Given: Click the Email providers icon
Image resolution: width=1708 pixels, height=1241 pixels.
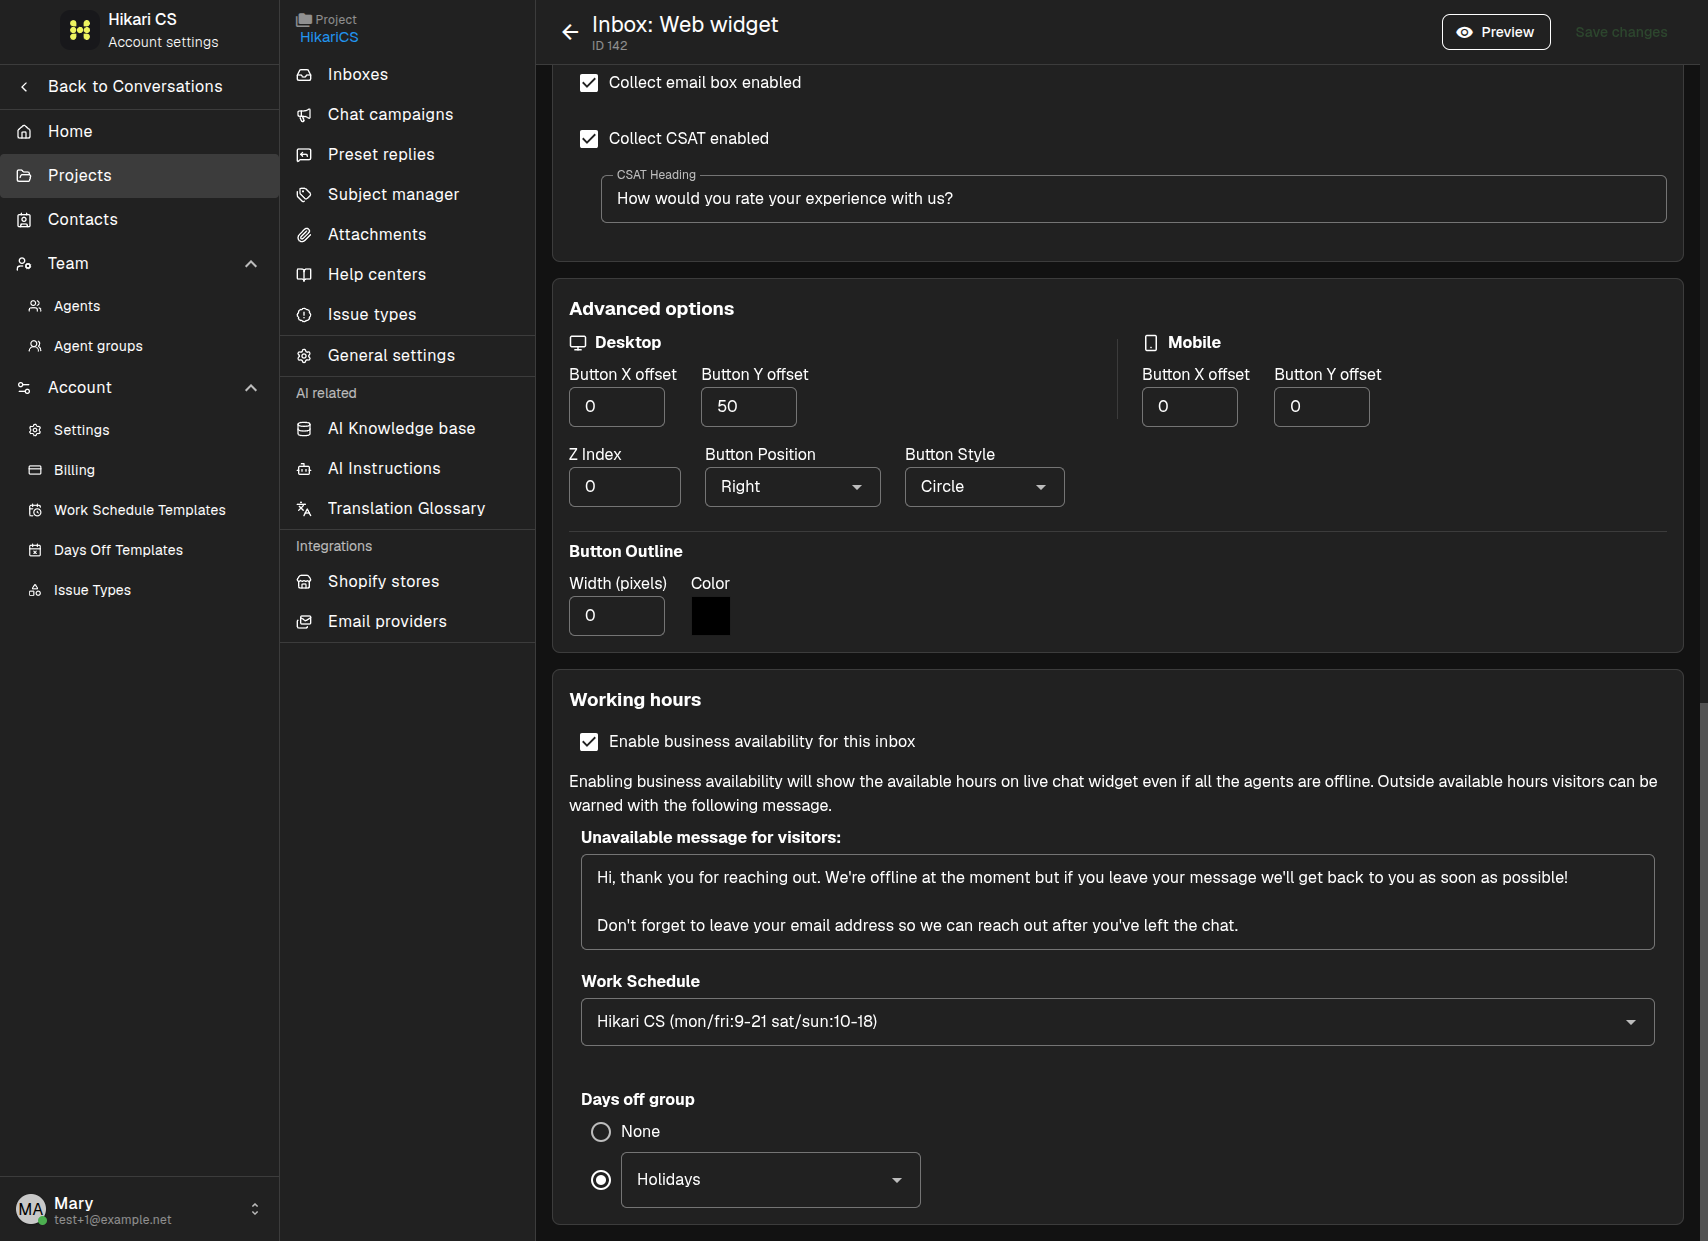Looking at the screenshot, I should (304, 622).
